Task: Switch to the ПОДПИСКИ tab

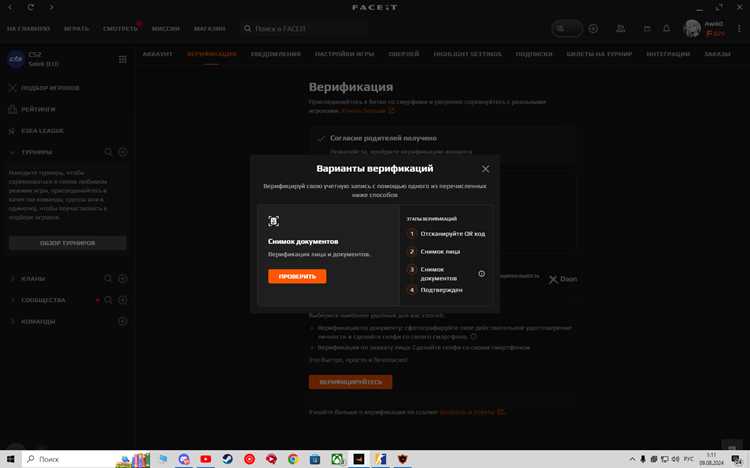Action: coord(534,54)
